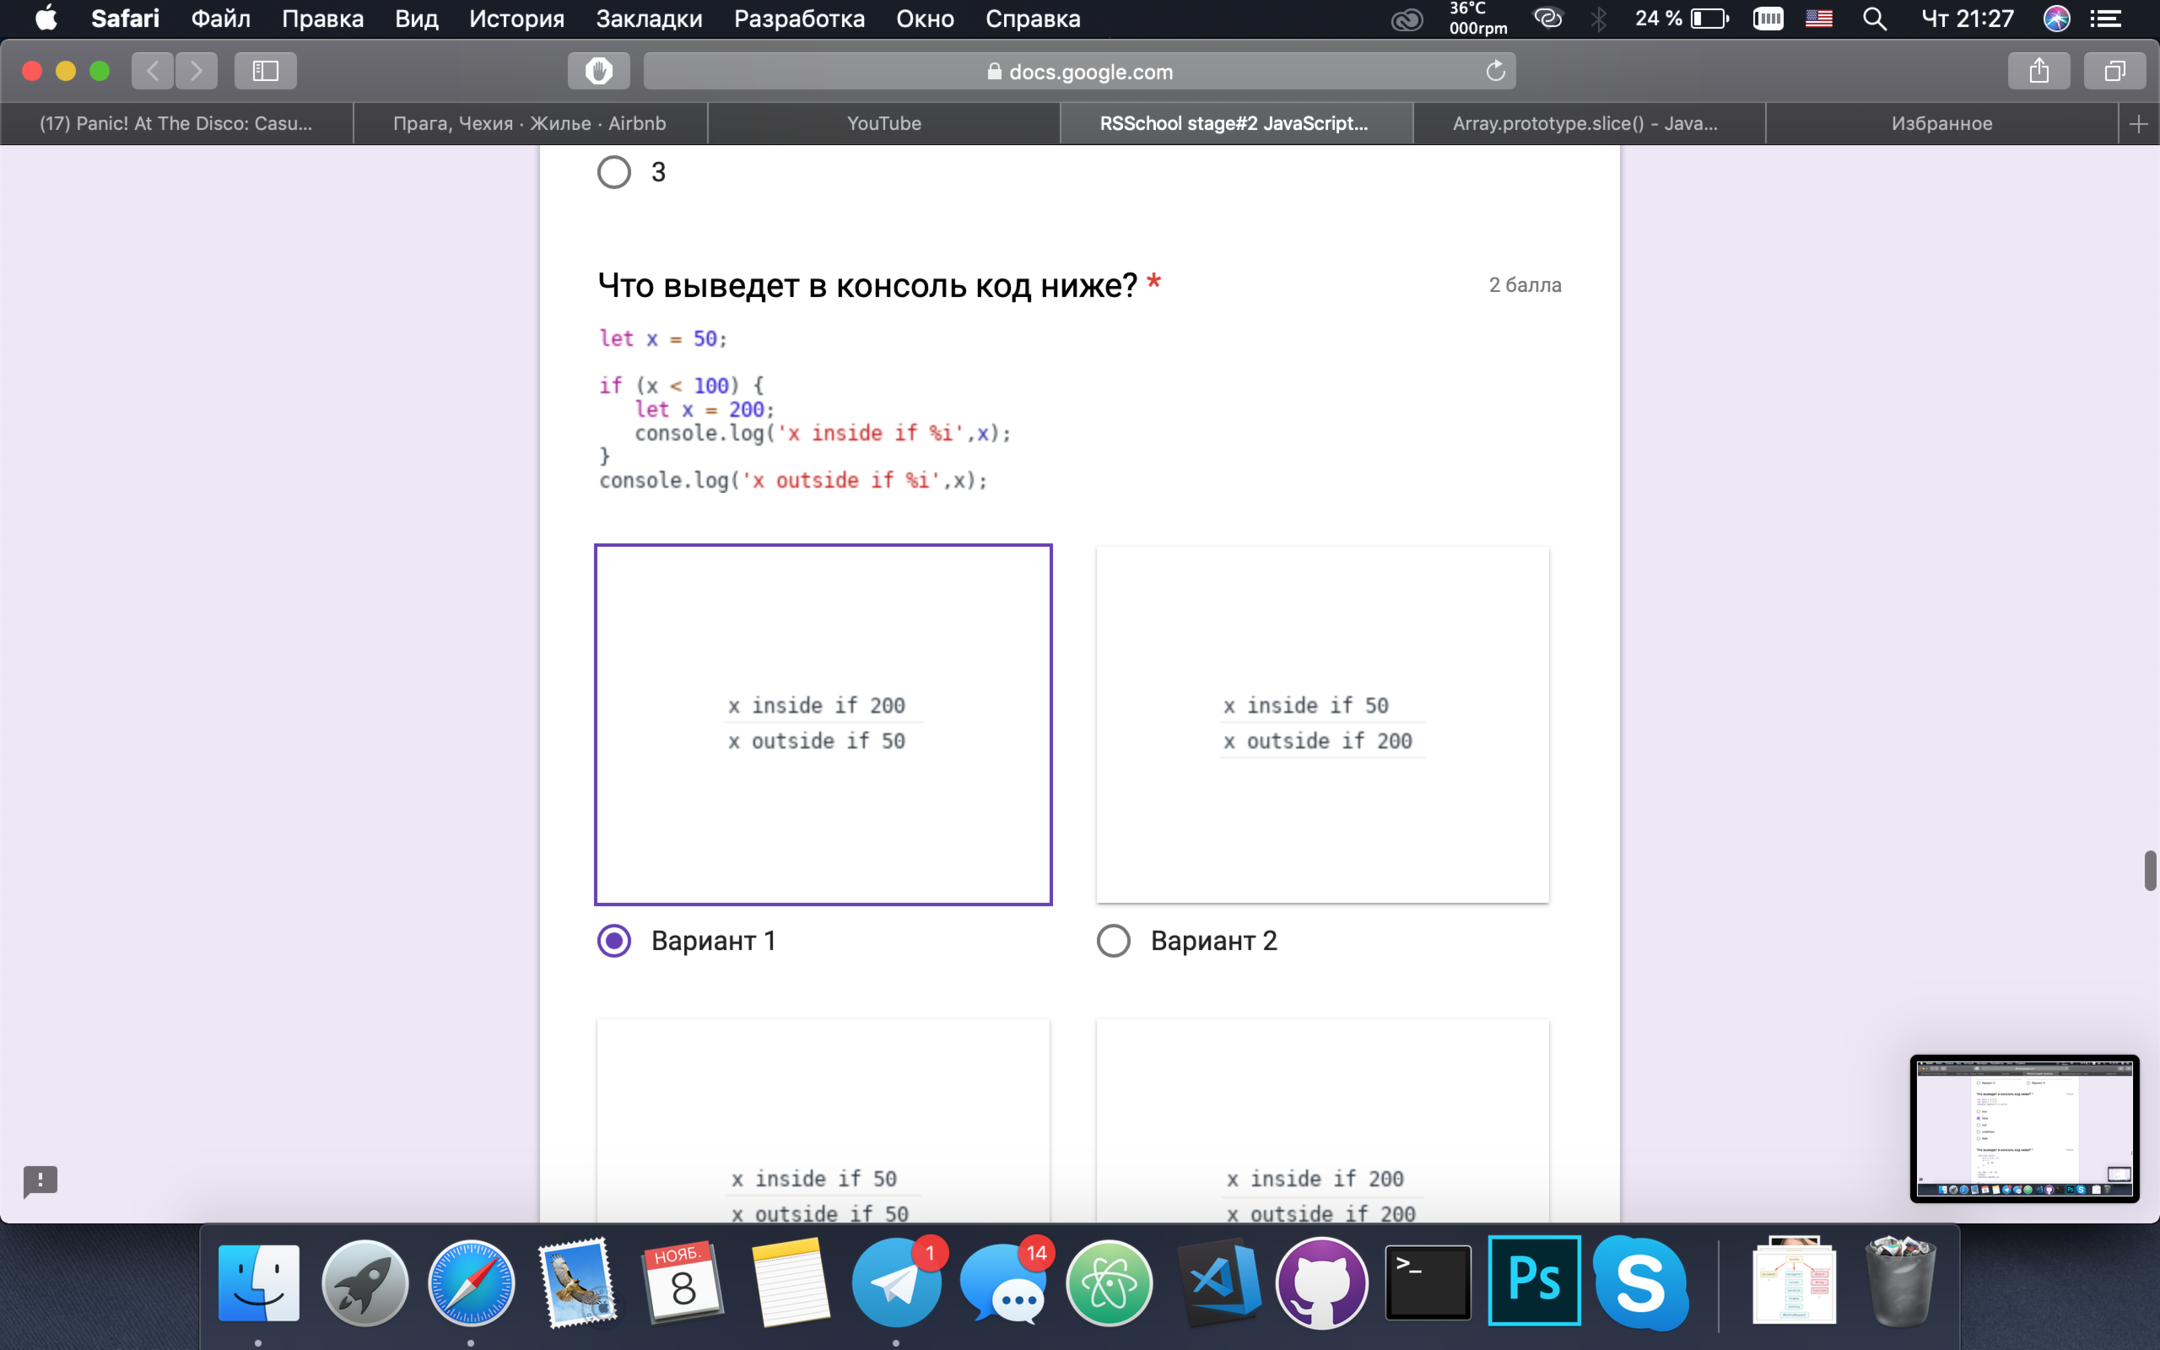This screenshot has height=1350, width=2160.
Task: Open Telegram from the dock
Action: click(x=897, y=1283)
